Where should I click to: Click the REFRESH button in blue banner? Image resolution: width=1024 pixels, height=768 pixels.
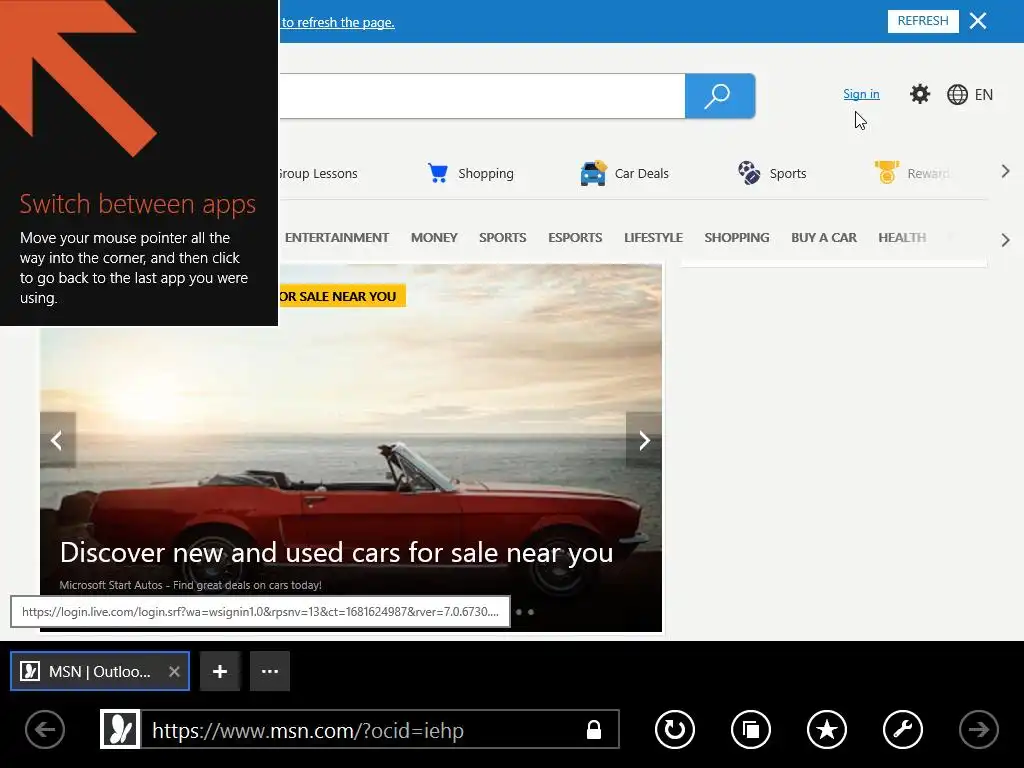(x=923, y=21)
